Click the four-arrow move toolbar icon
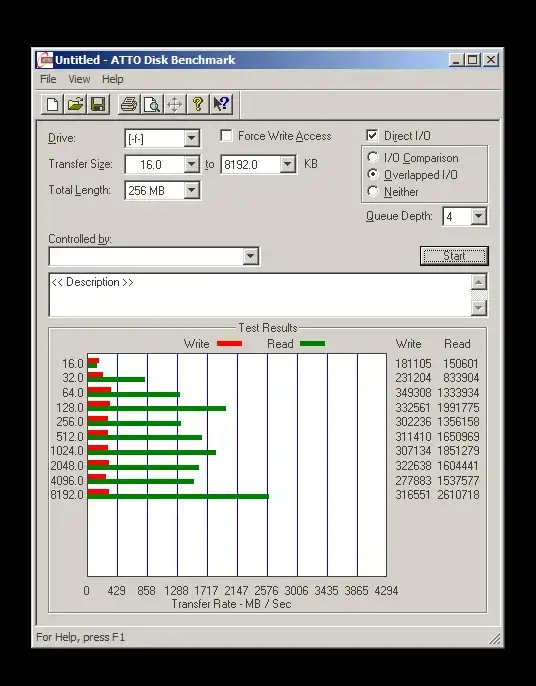Viewport: 536px width, 686px height. tap(175, 104)
